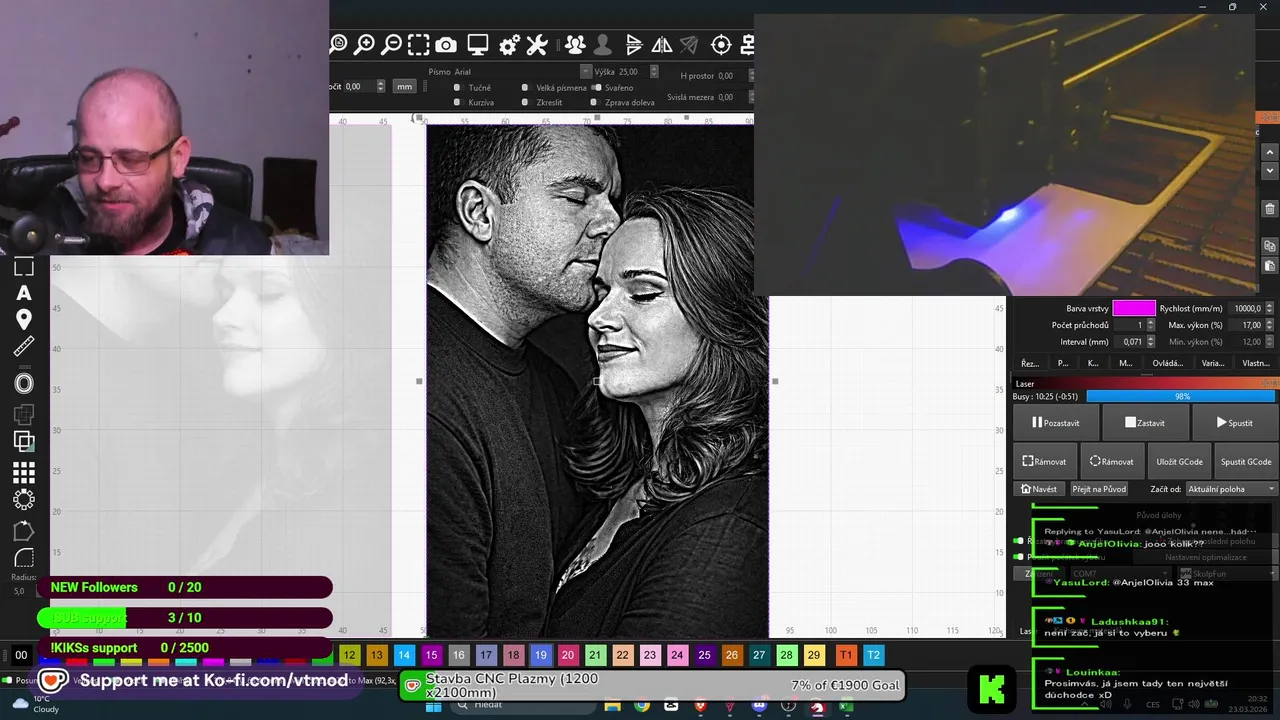1280x720 pixels.
Task: Select the Grid Array tool
Action: point(24,472)
